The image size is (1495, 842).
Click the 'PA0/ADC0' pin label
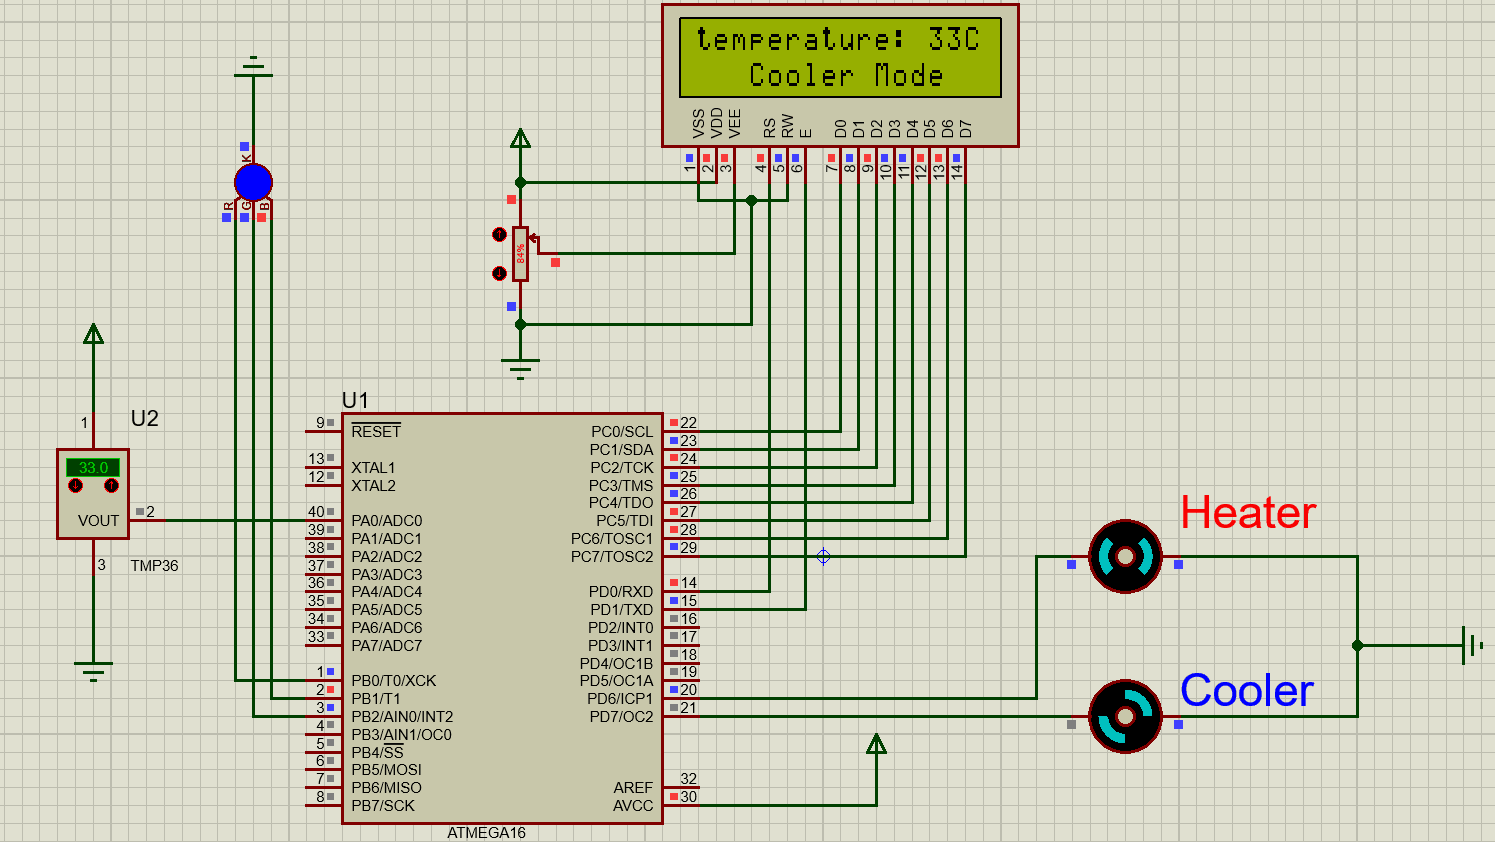click(387, 521)
